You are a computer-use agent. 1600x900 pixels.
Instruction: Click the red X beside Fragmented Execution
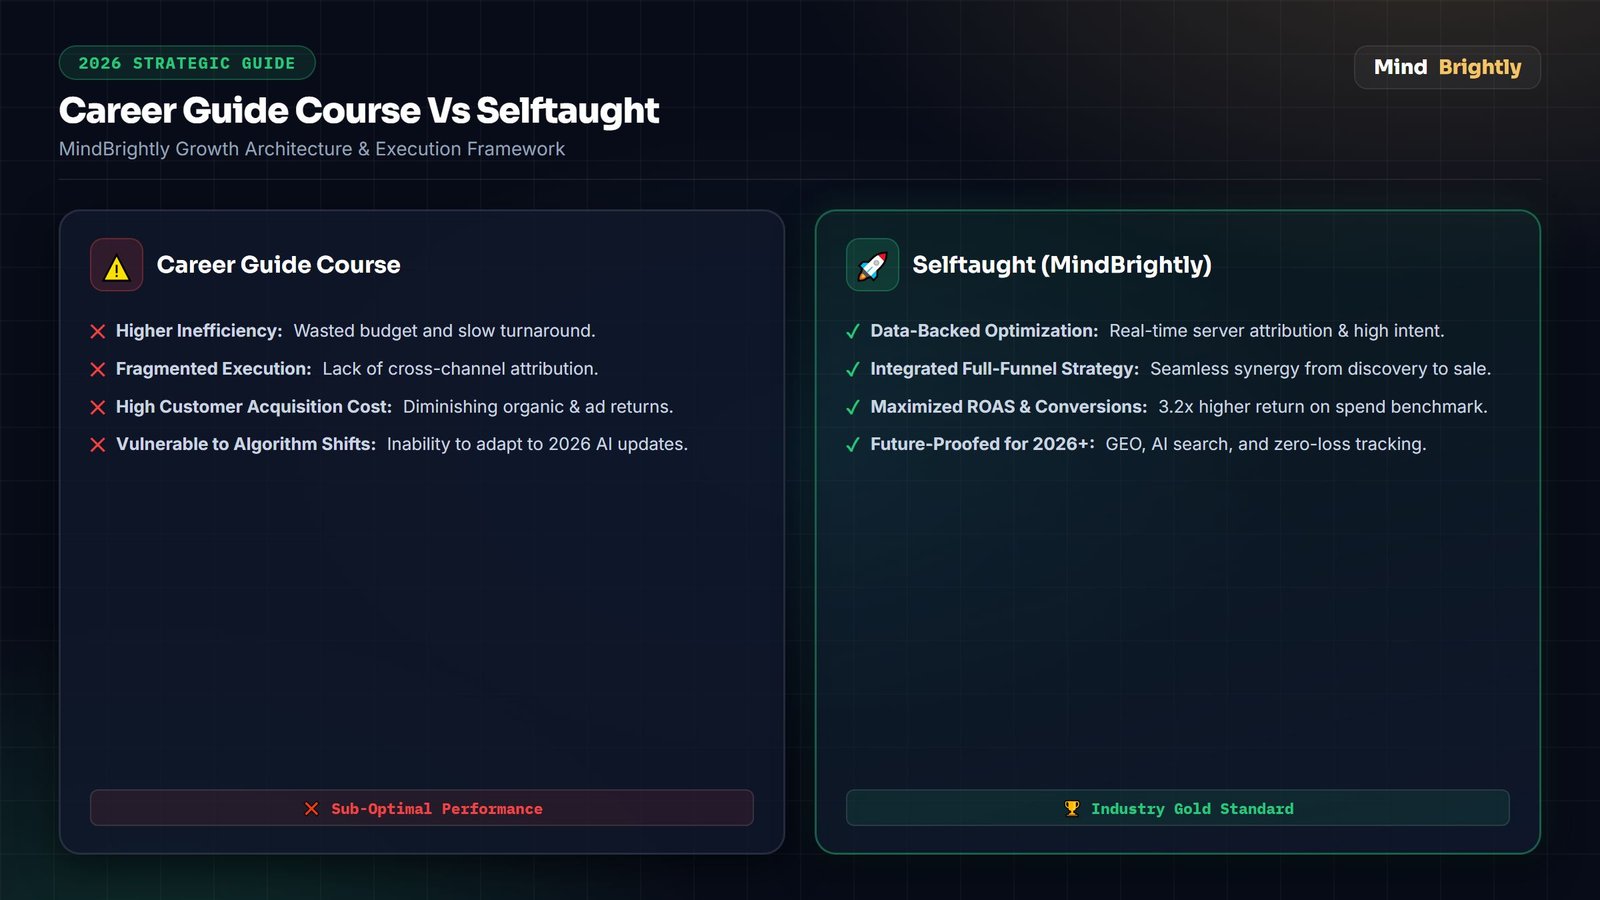(98, 369)
